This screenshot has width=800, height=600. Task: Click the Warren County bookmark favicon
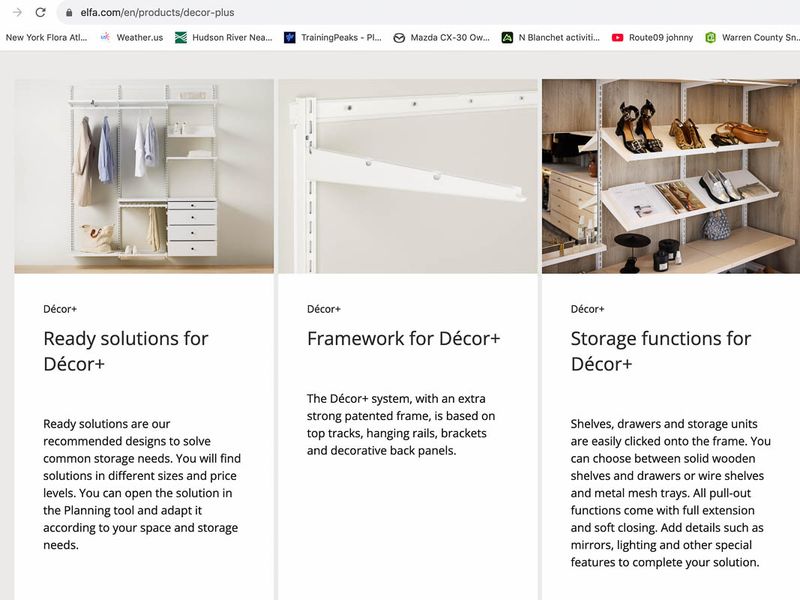(x=710, y=37)
